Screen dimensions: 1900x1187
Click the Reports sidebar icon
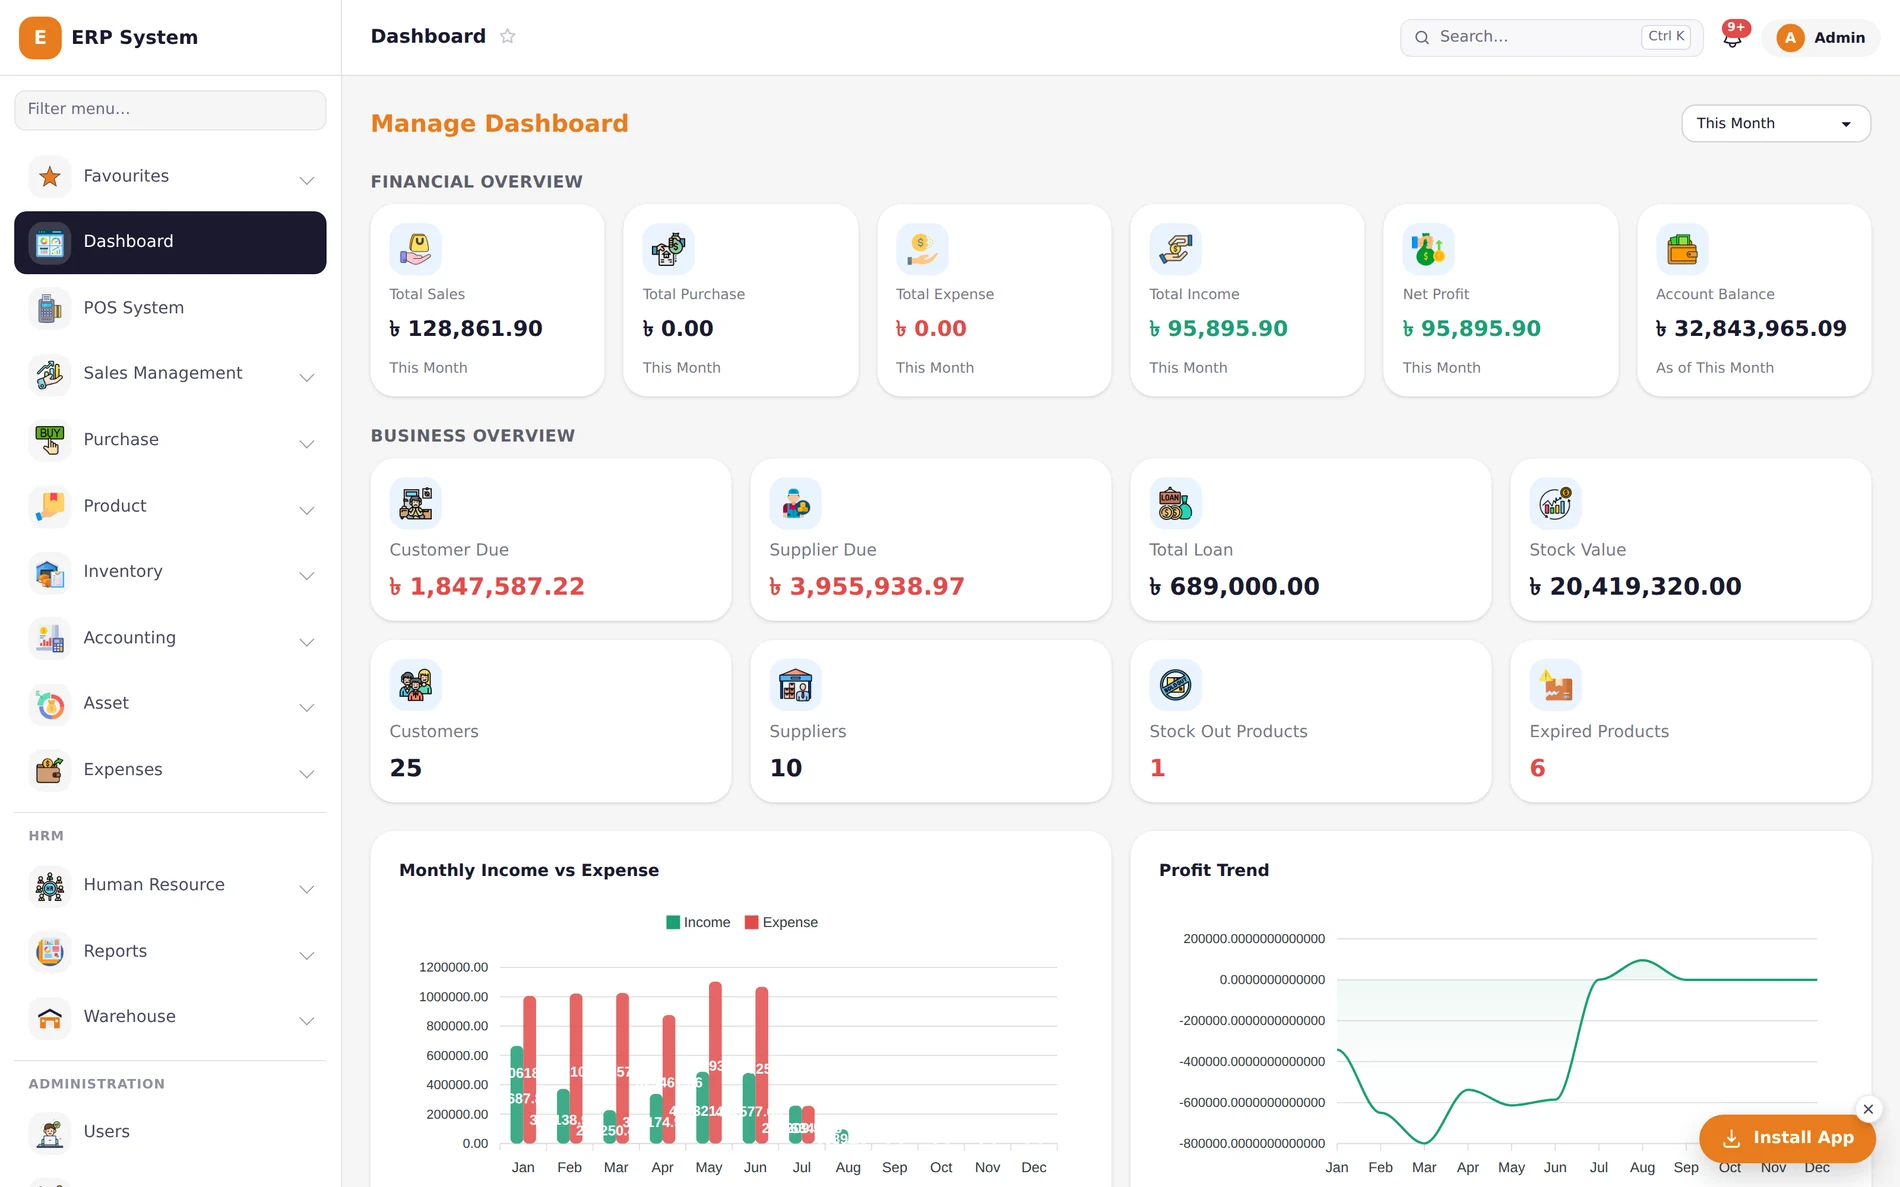(x=50, y=952)
